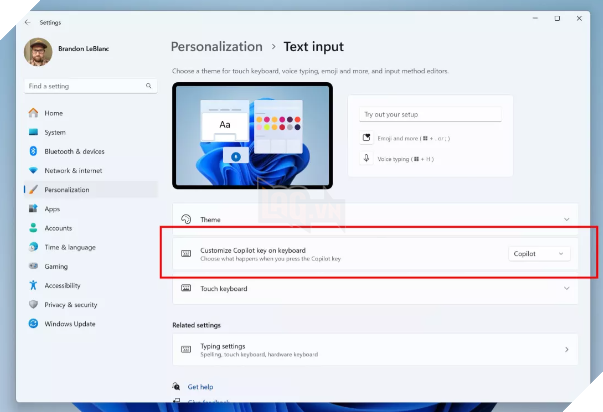The height and width of the screenshot is (412, 603).
Task: Go to Home settings page
Action: click(x=91, y=113)
